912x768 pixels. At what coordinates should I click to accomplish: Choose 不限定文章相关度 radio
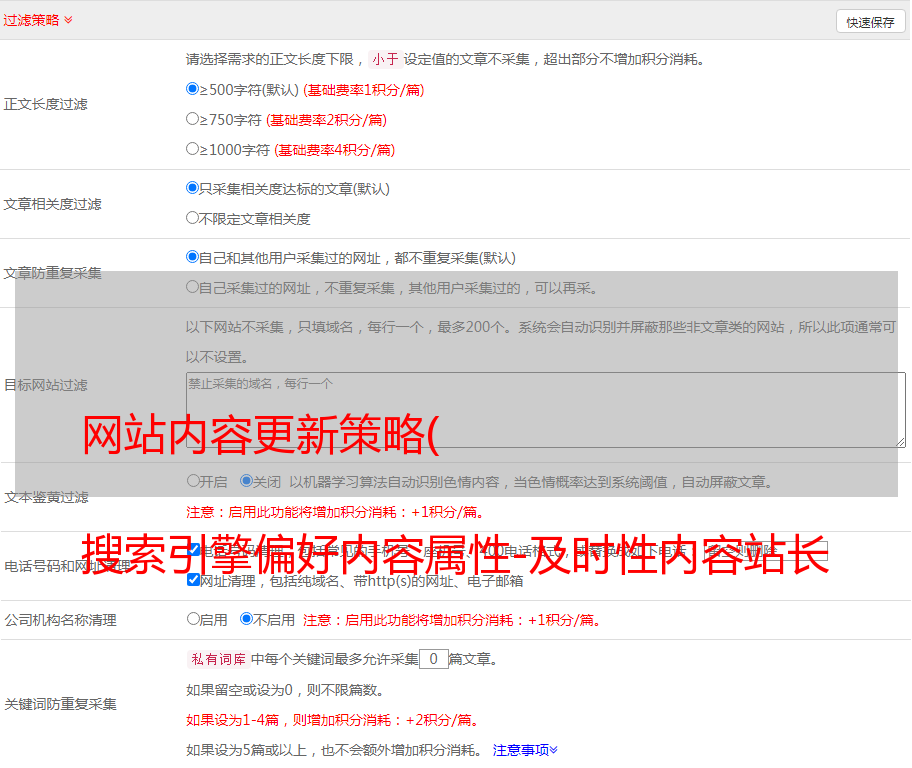(192, 218)
